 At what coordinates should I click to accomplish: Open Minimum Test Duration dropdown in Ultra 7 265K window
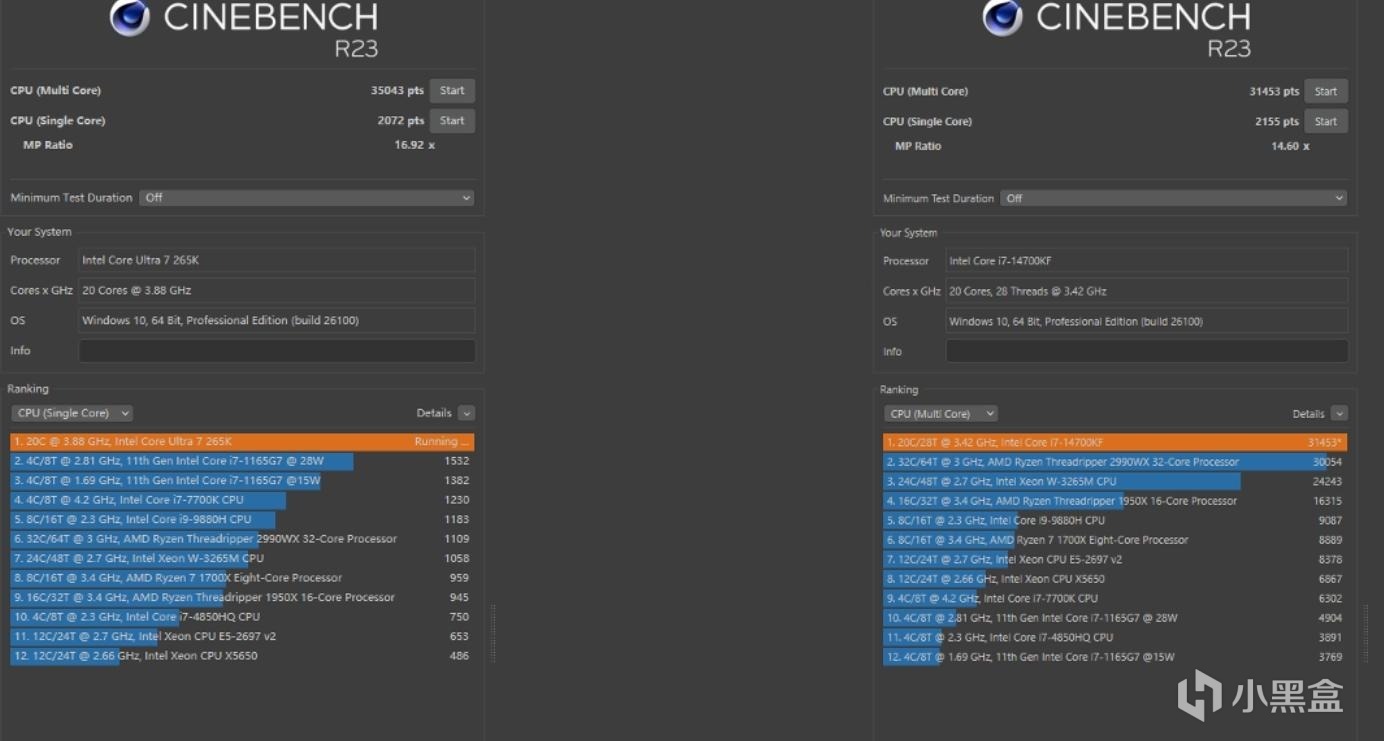[307, 198]
